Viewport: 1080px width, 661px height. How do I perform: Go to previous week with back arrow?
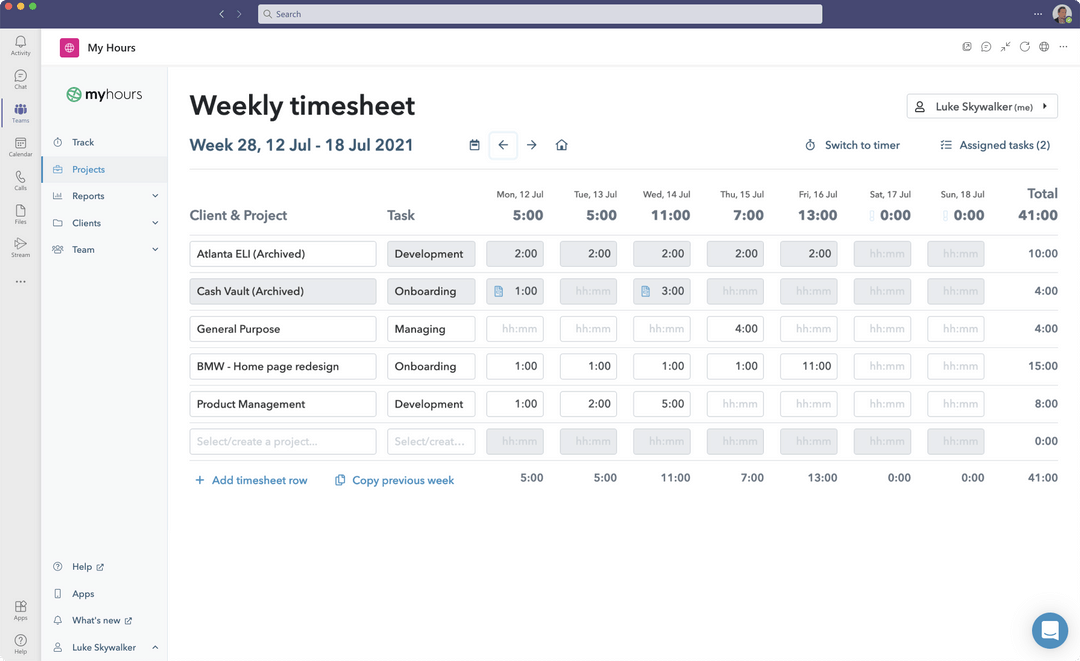pyautogui.click(x=503, y=144)
